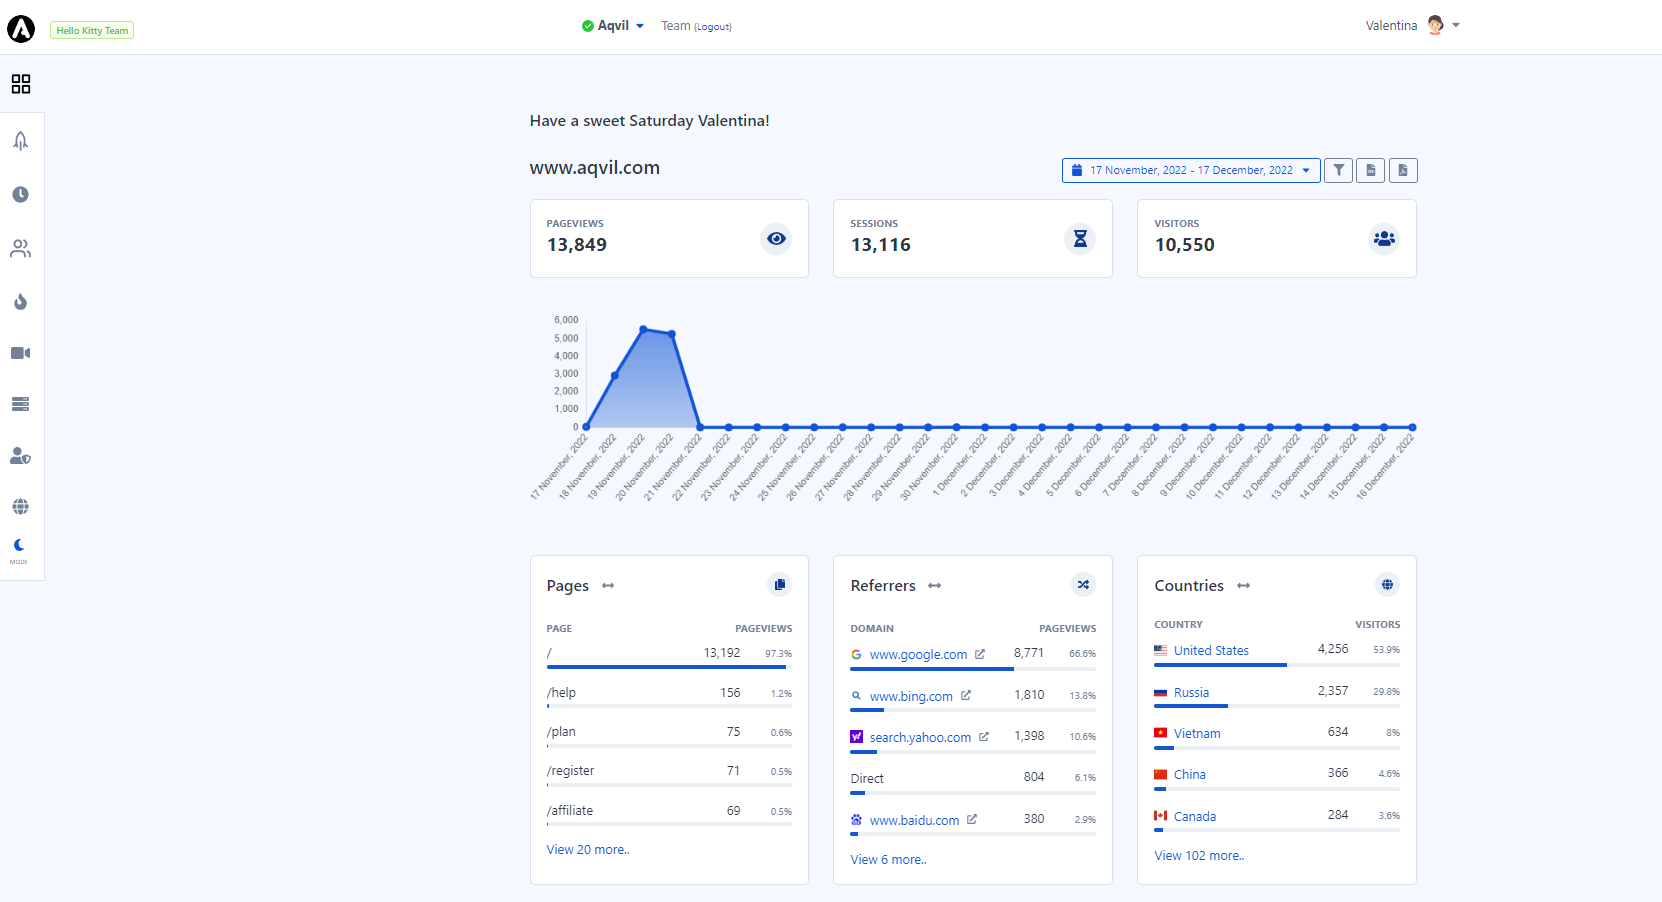
Task: Open www.bing.com via its external link icon
Action: (x=966, y=695)
